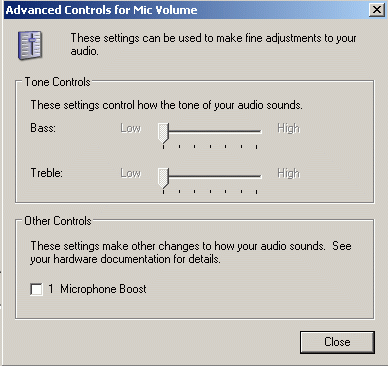This screenshot has width=388, height=366.
Task: Click the Advanced Controls for Mic Volume title bar
Action: [187, 10]
